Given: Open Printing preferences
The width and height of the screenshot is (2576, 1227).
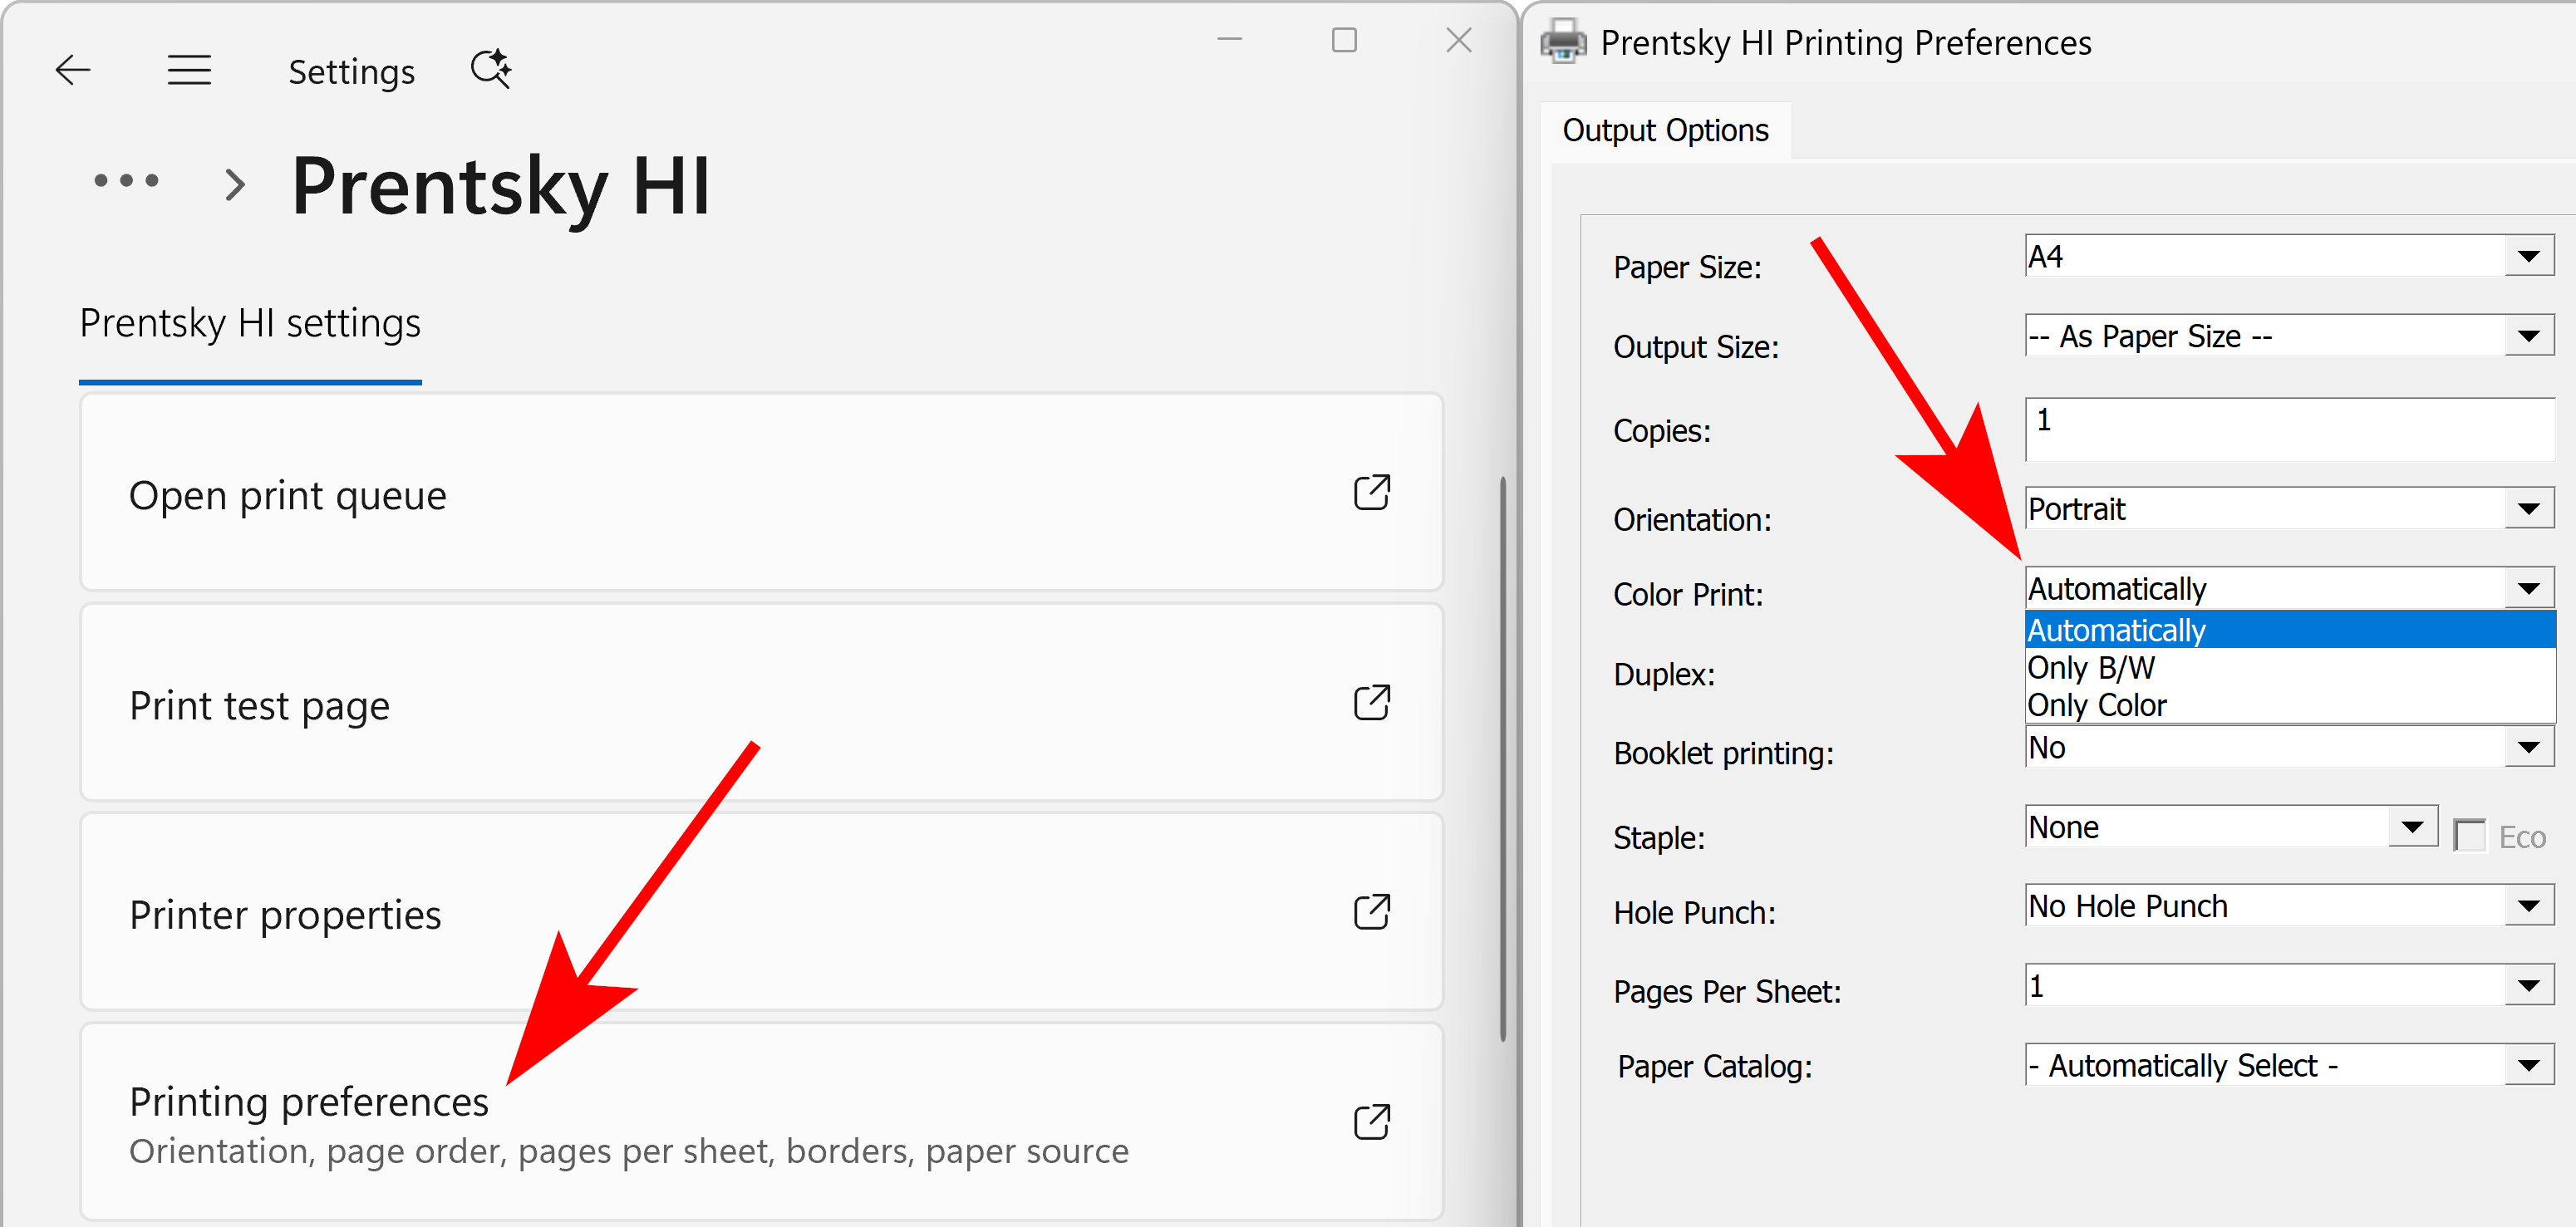Looking at the screenshot, I should point(761,1121).
